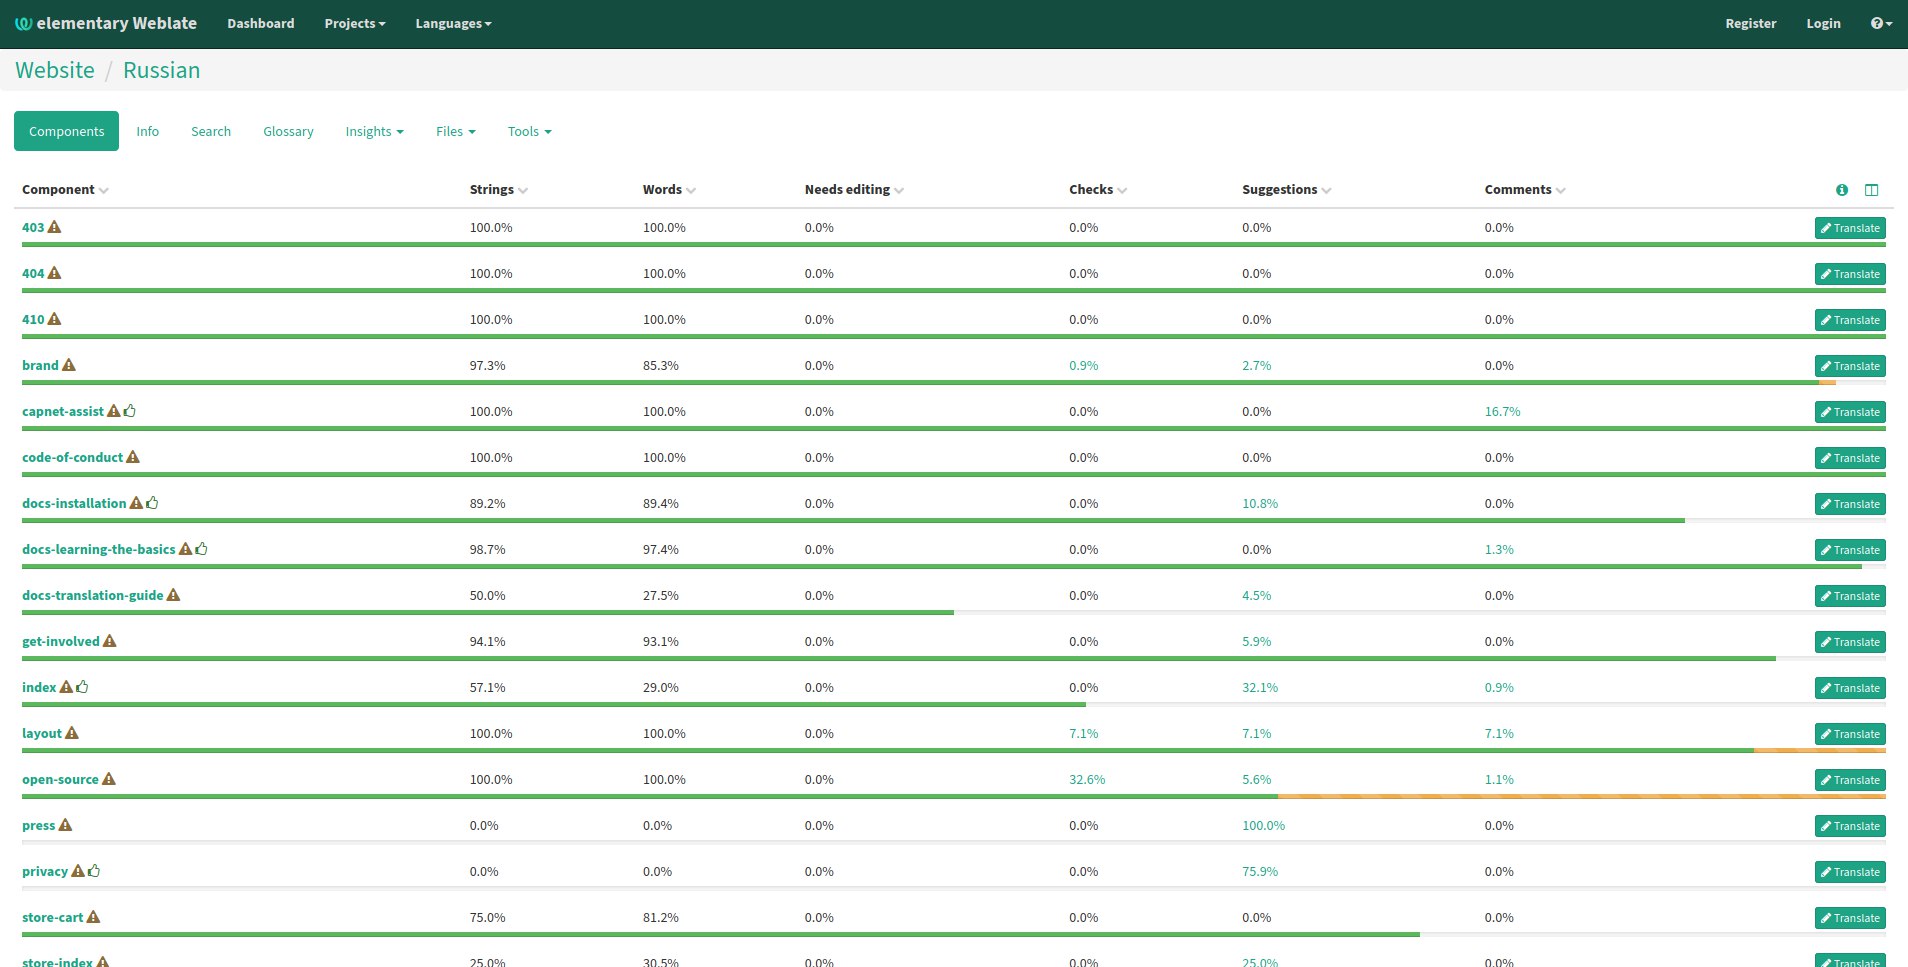Open the help question mark menu
Viewport: 1908px width, 967px height.
point(1881,23)
